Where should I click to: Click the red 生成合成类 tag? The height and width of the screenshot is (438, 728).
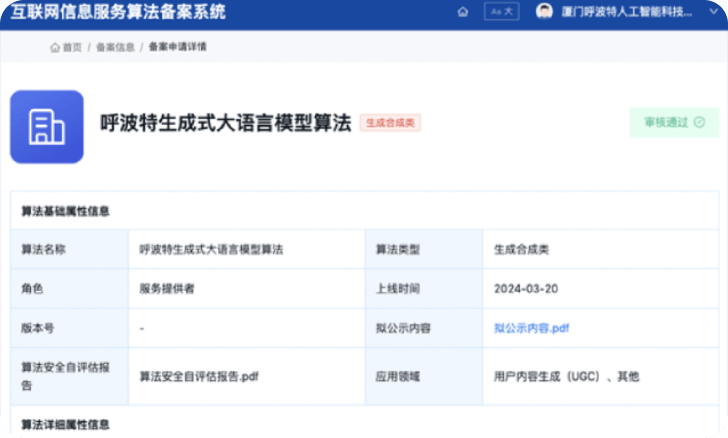click(390, 123)
